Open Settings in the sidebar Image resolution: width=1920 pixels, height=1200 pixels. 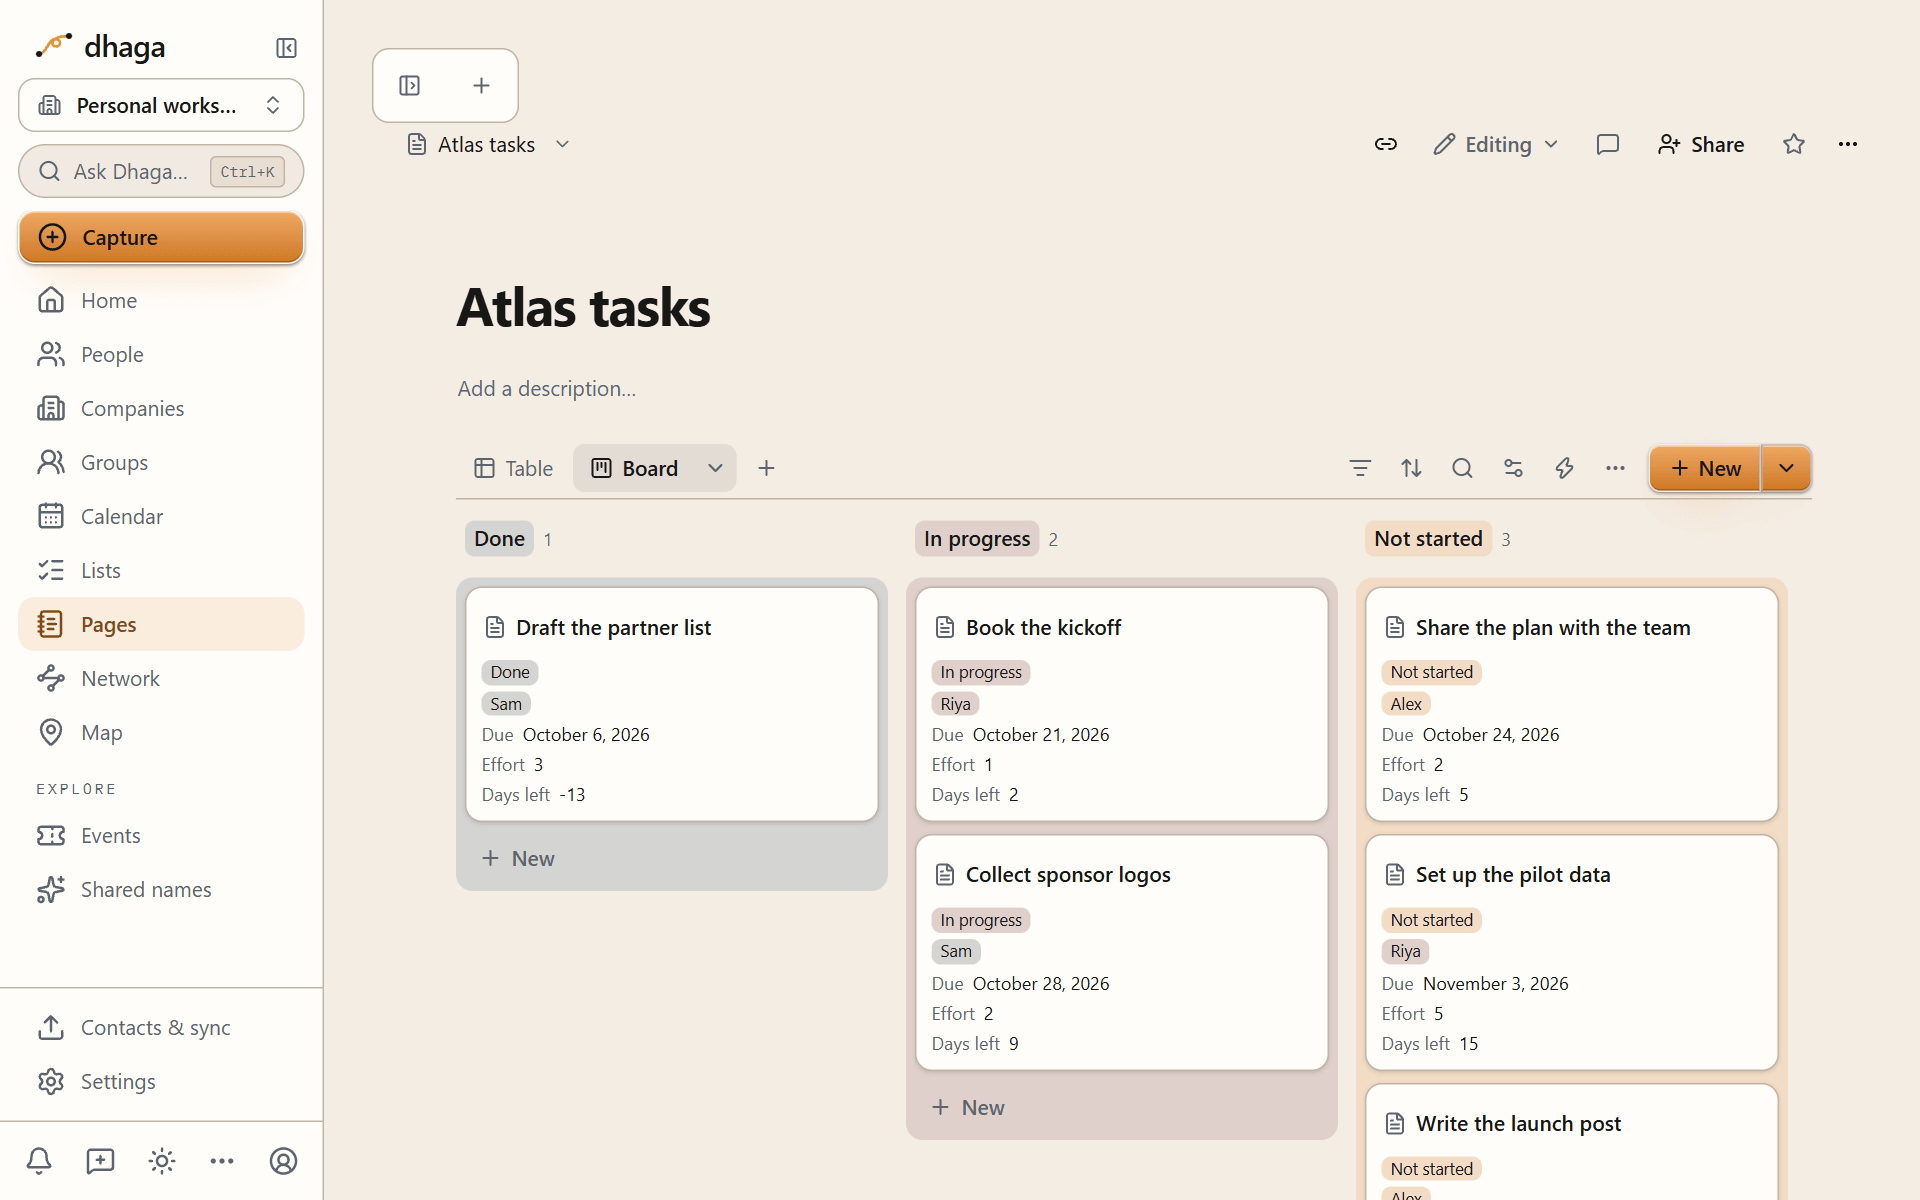point(161,1081)
